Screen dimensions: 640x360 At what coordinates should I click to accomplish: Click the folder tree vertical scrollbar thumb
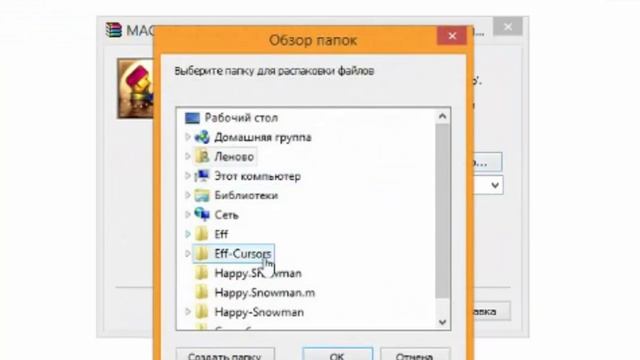[442, 211]
